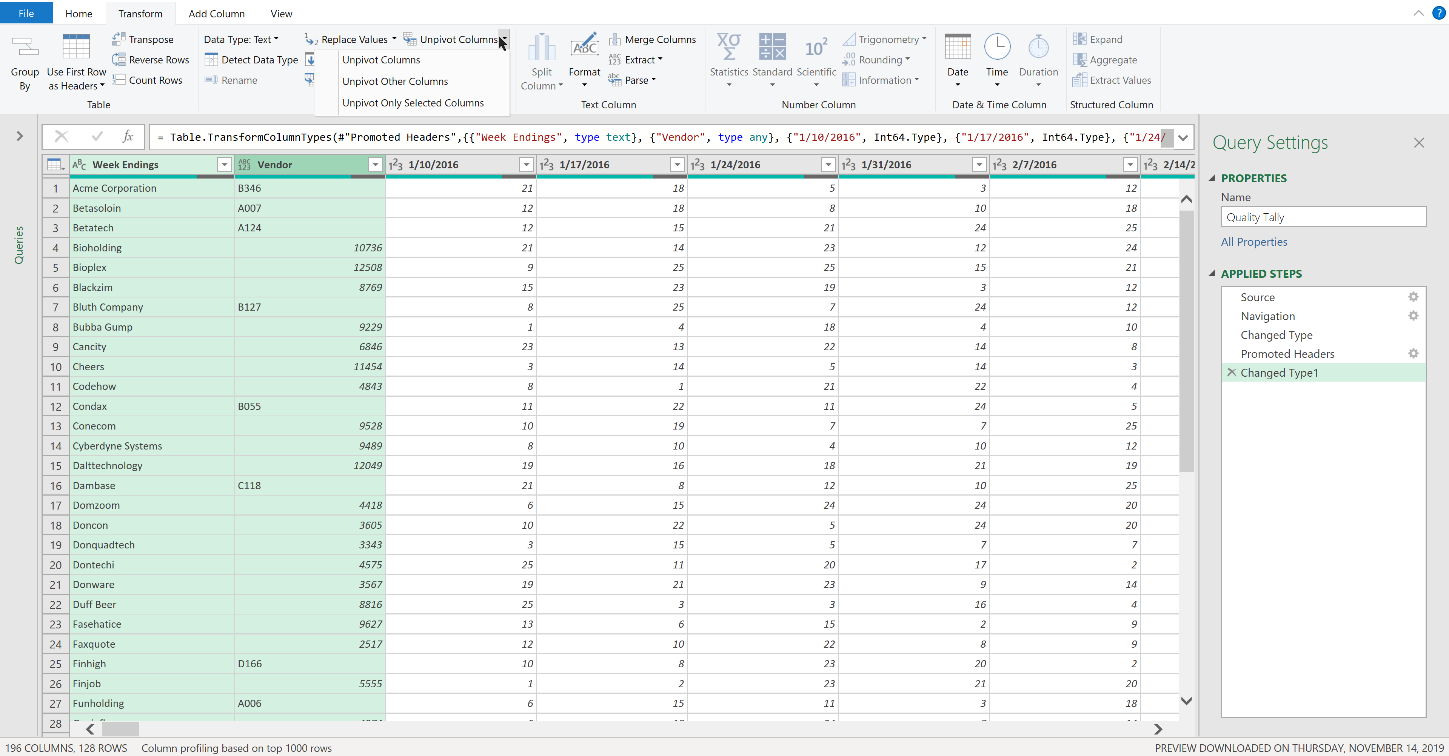Open the File tab
1449x756 pixels.
click(x=26, y=13)
